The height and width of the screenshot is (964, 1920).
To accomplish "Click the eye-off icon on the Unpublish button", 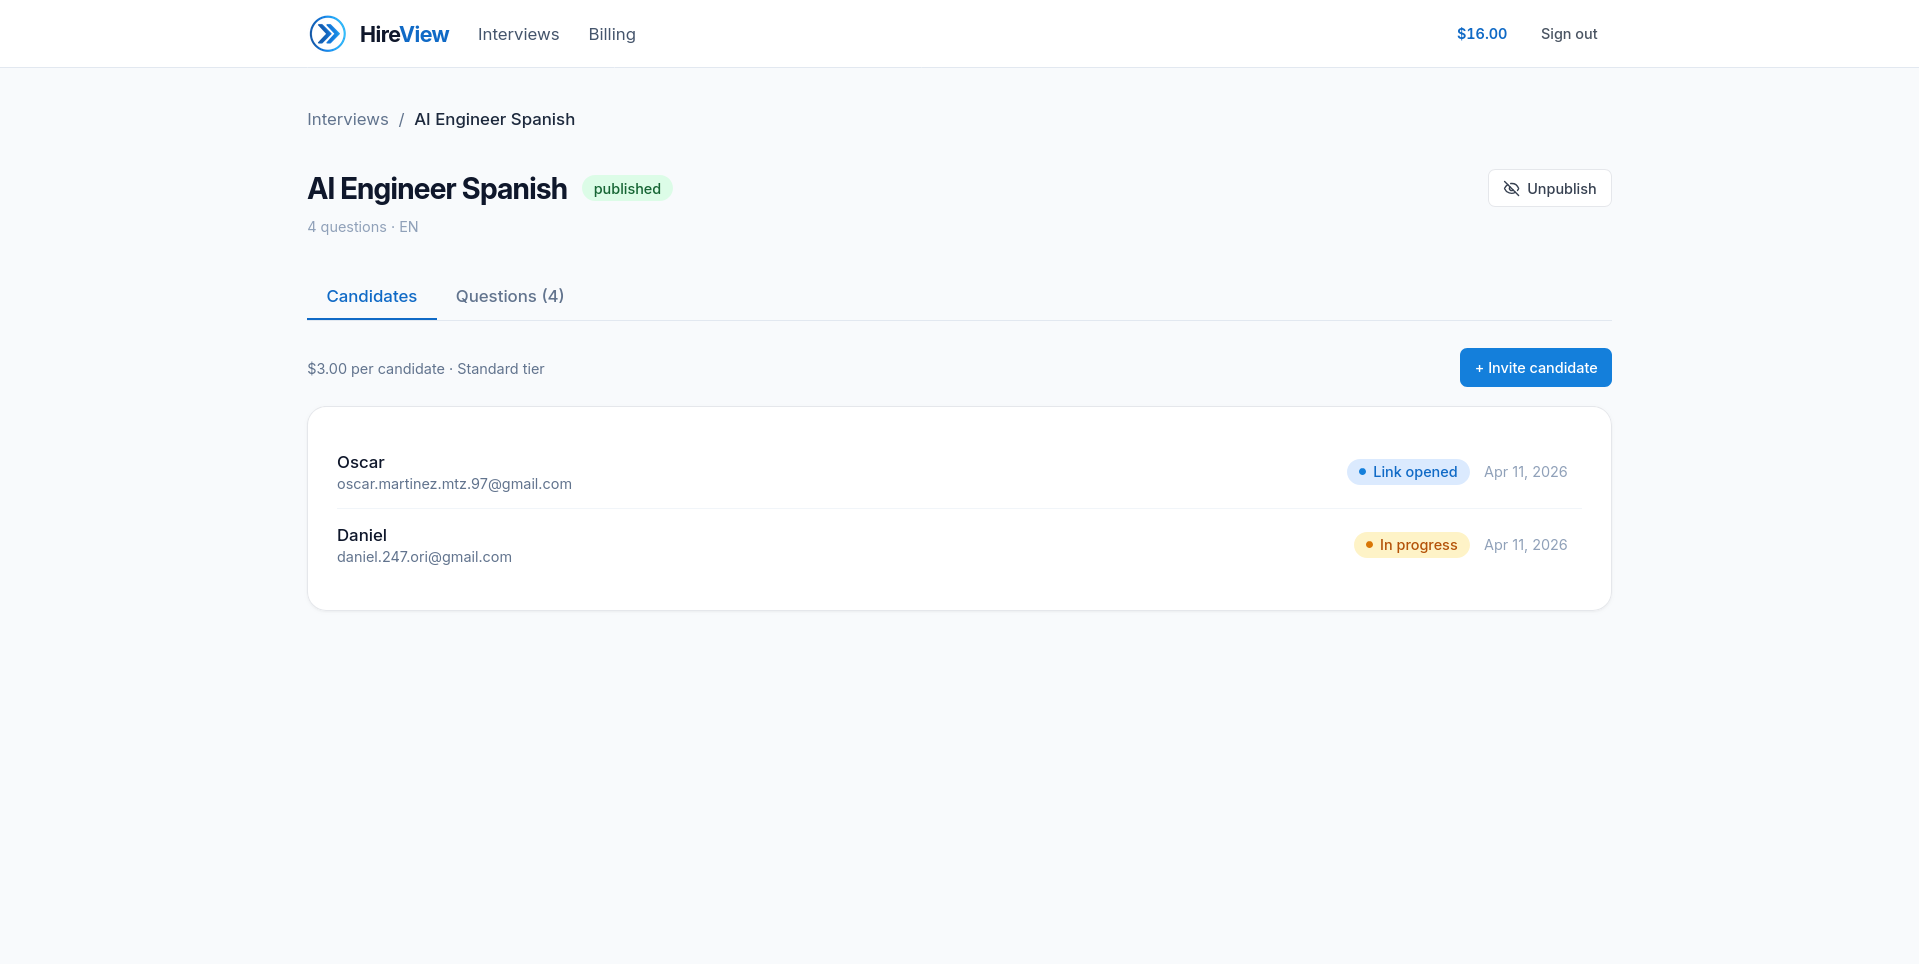I will pos(1512,188).
